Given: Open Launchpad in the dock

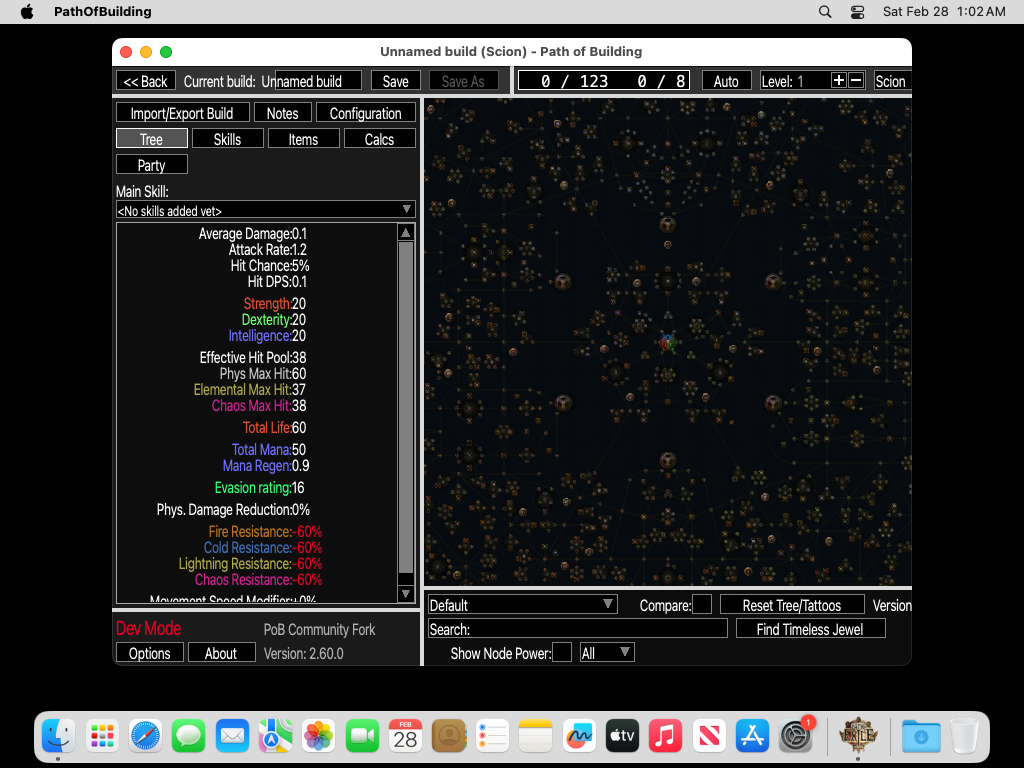Looking at the screenshot, I should 102,736.
